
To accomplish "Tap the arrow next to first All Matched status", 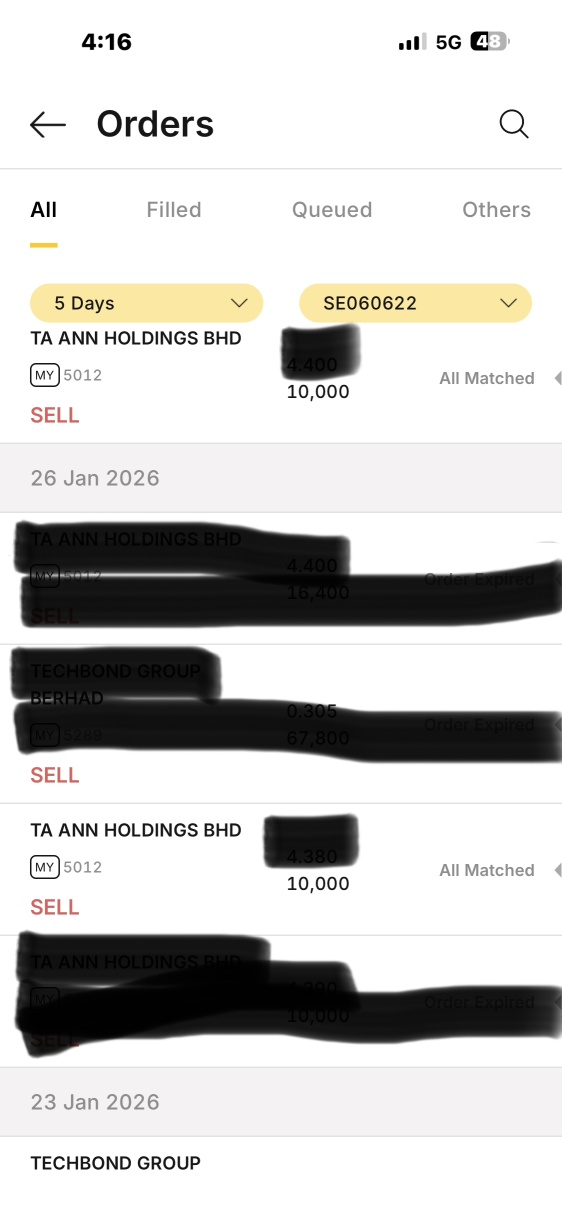I will 557,378.
